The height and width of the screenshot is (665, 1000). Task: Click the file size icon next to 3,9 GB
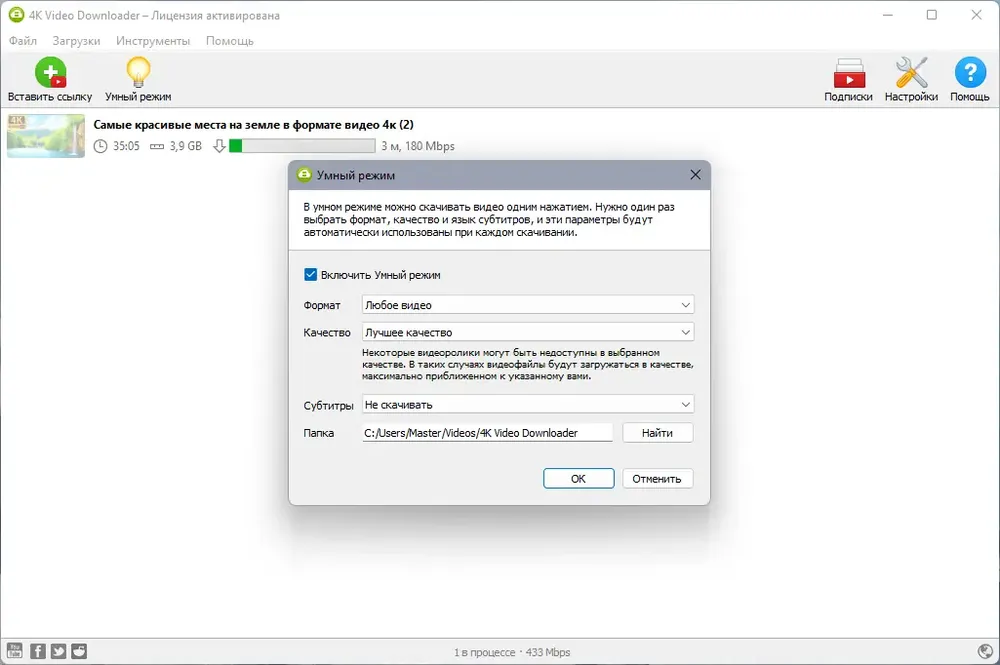pos(157,147)
